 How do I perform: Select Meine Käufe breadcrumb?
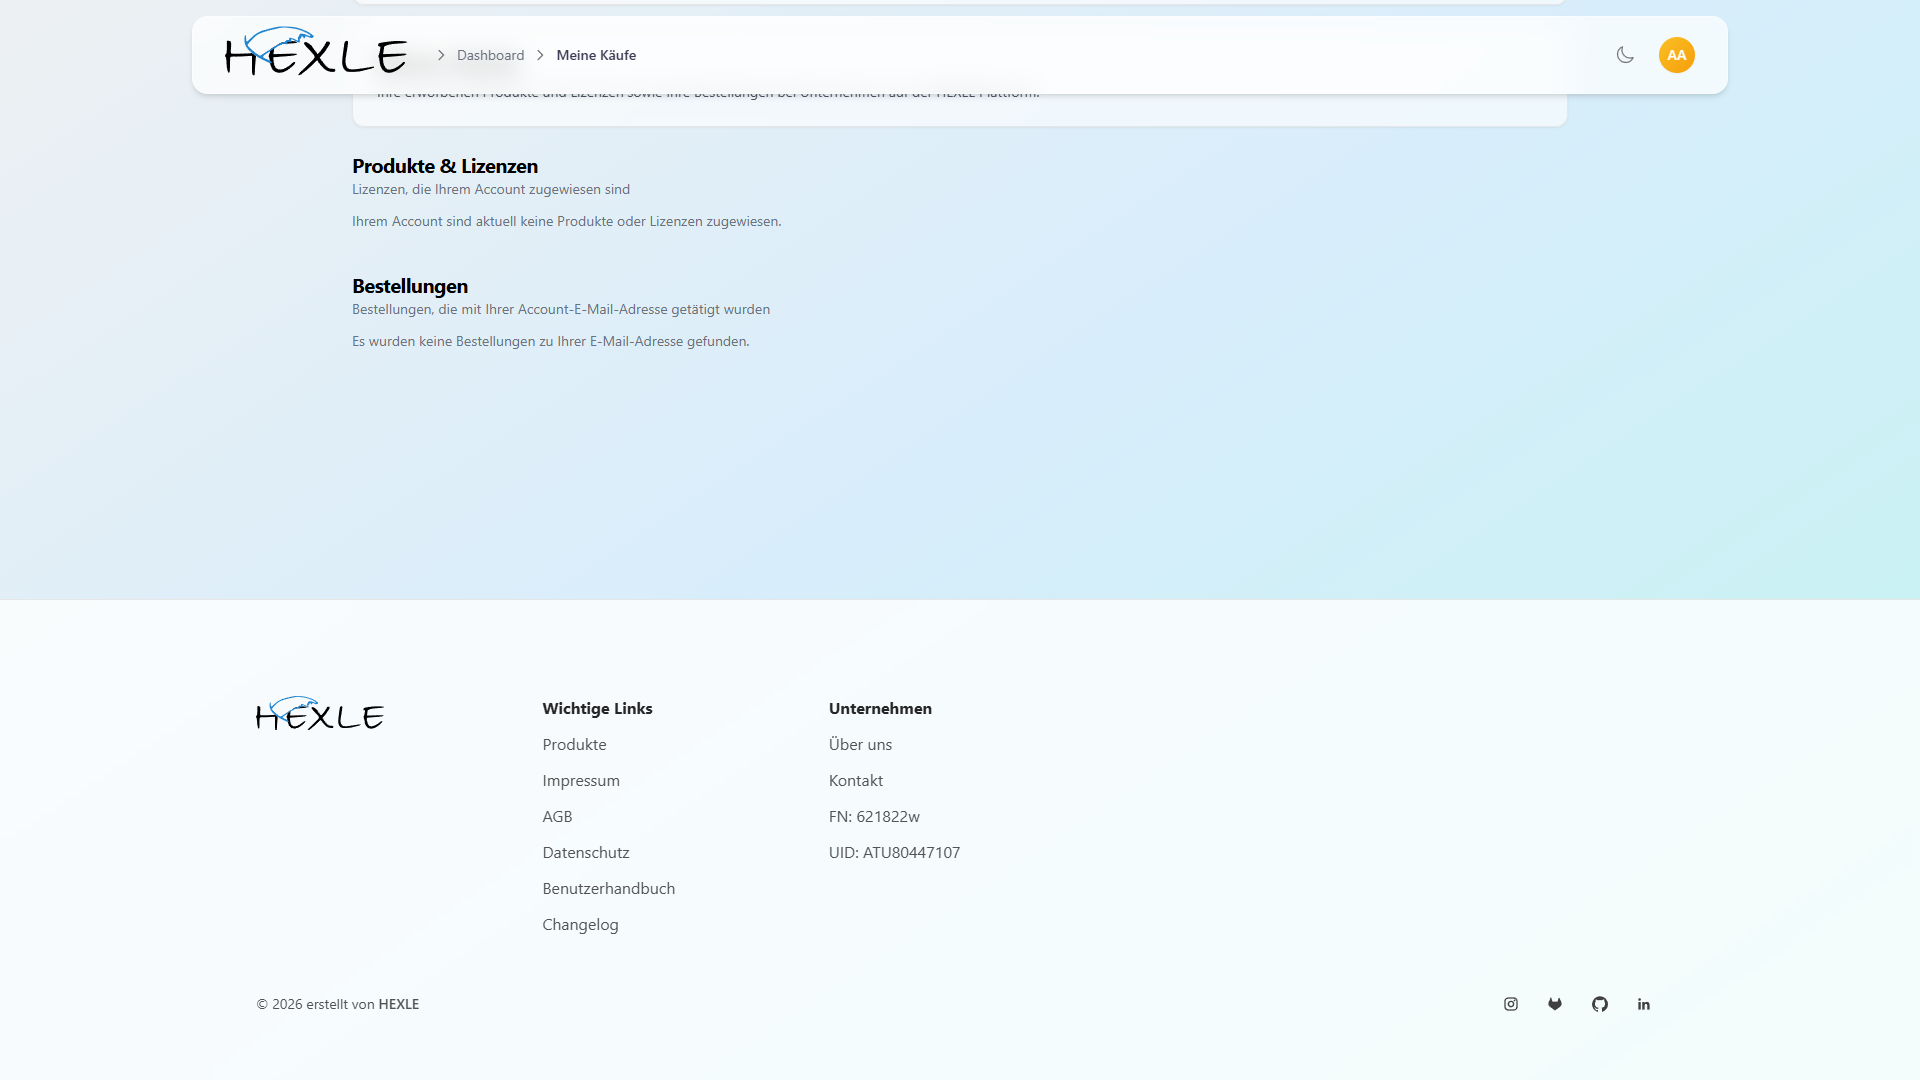point(596,55)
